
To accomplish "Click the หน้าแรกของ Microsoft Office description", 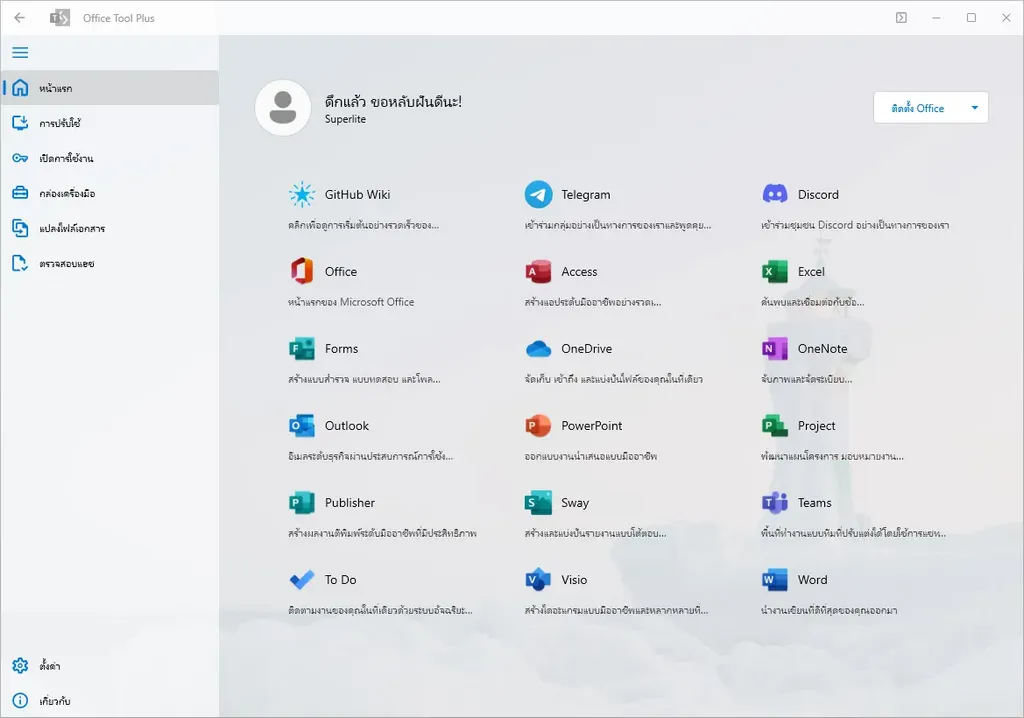I will tap(351, 302).
